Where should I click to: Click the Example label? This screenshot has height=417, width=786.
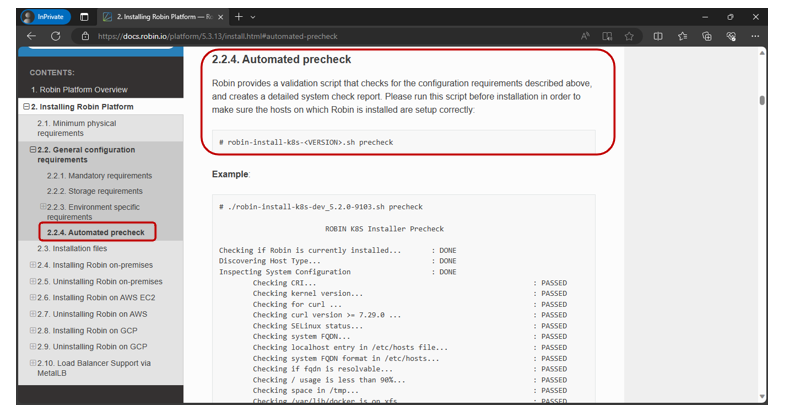tap(230, 174)
